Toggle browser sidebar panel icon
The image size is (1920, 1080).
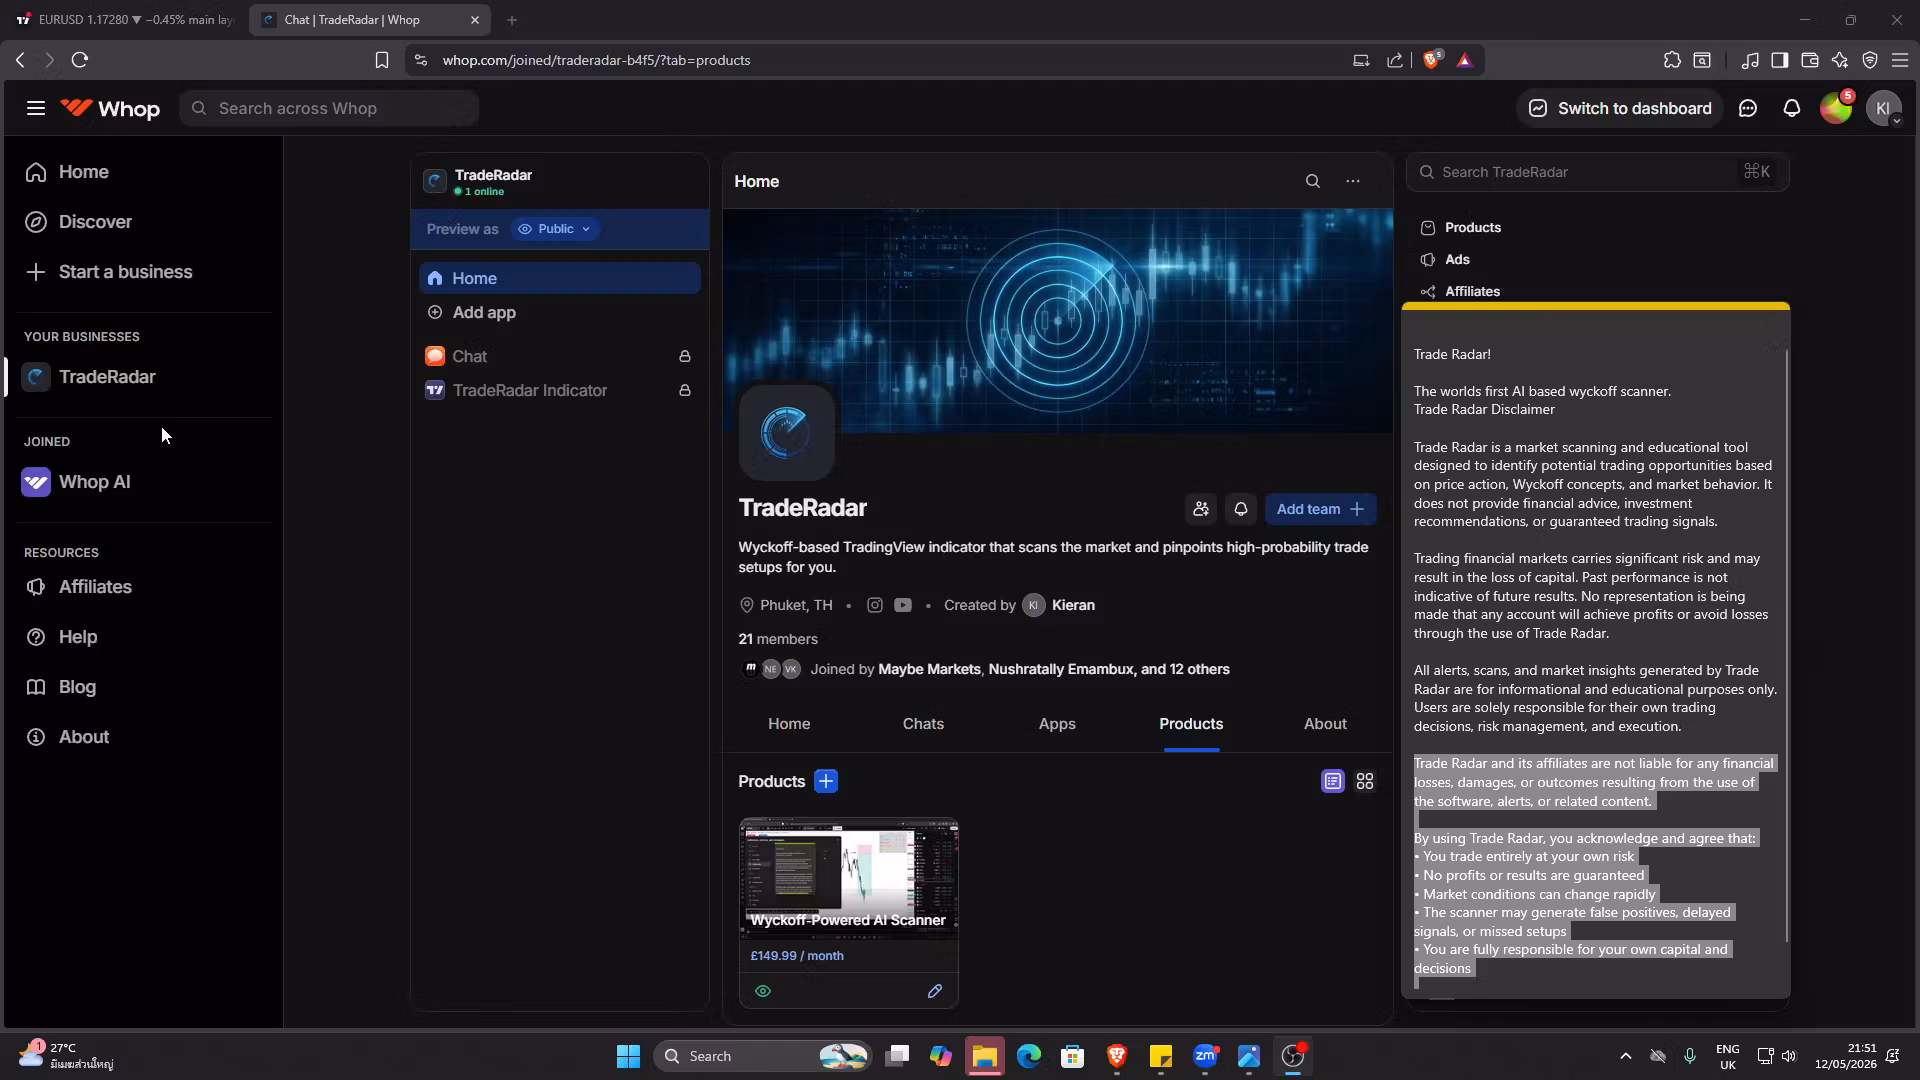[1779, 60]
